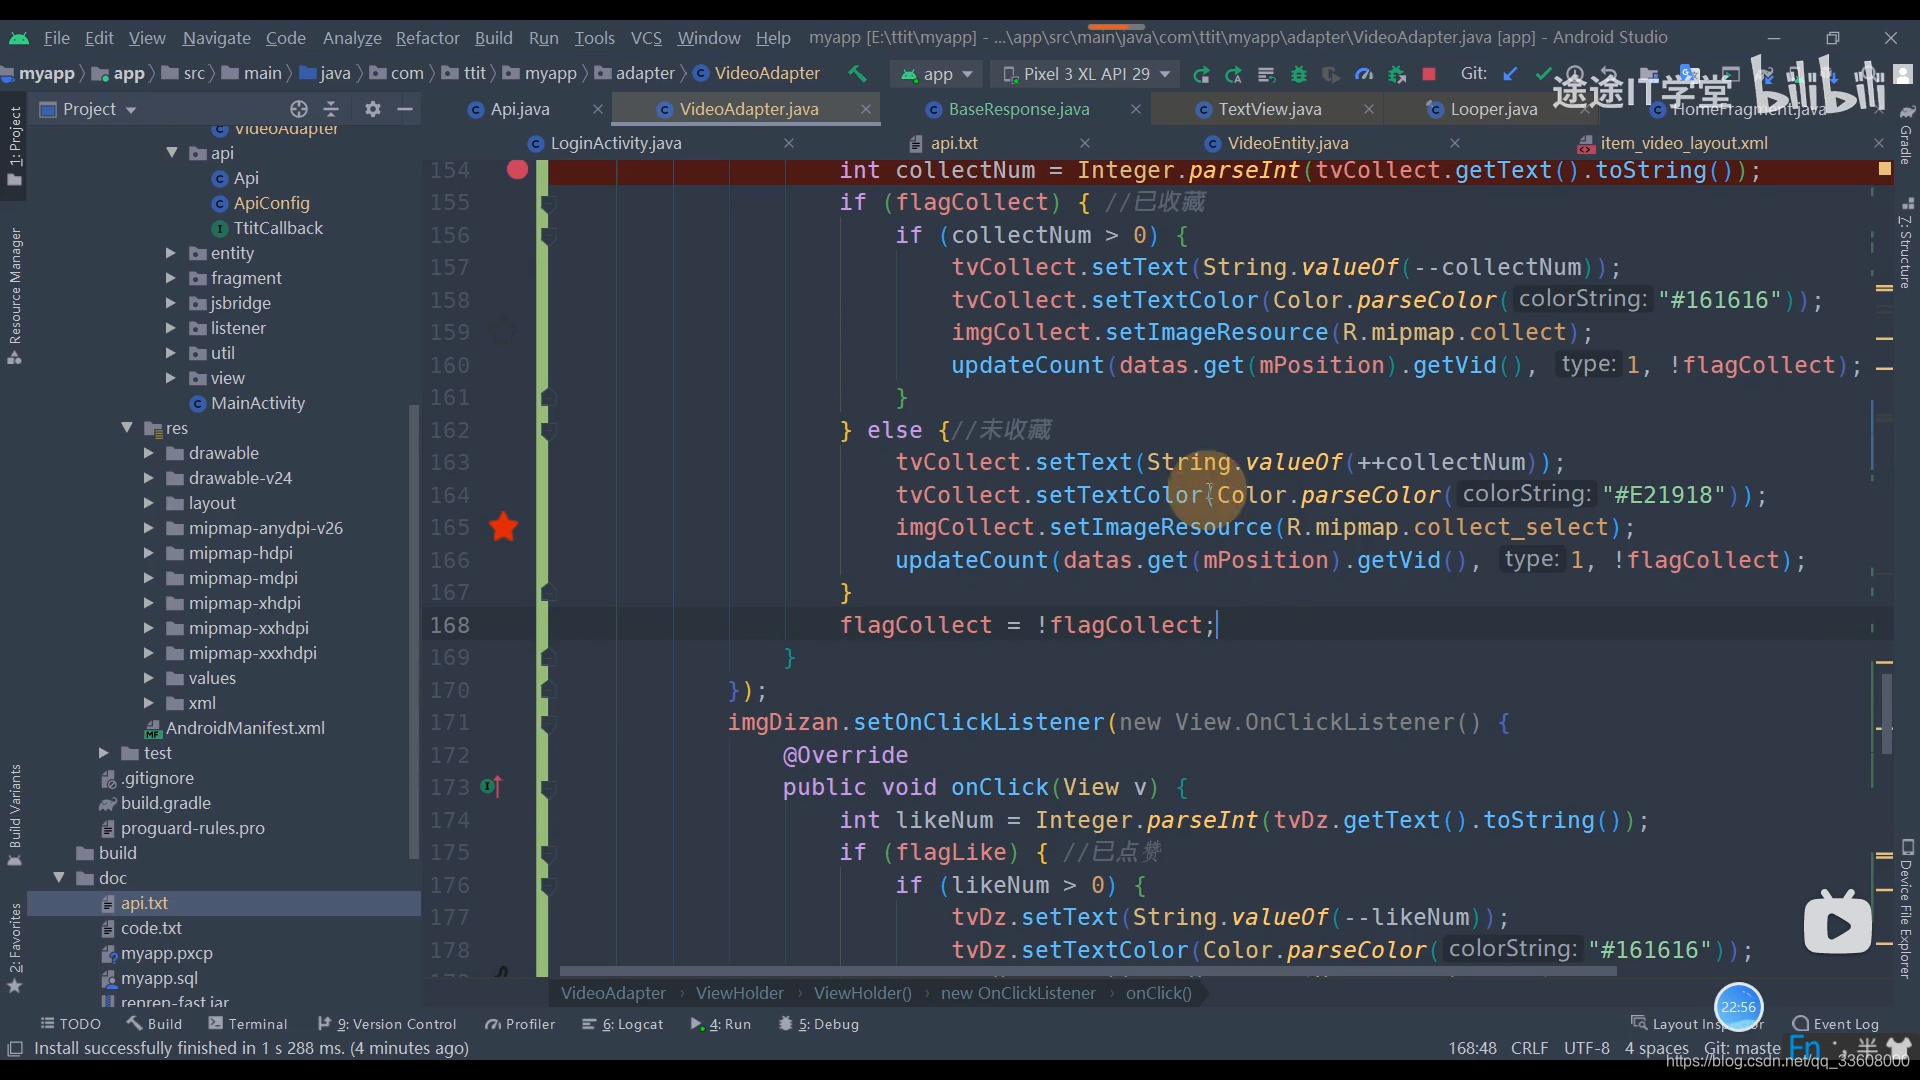Open the Build menu
The width and height of the screenshot is (1920, 1080).
493,38
